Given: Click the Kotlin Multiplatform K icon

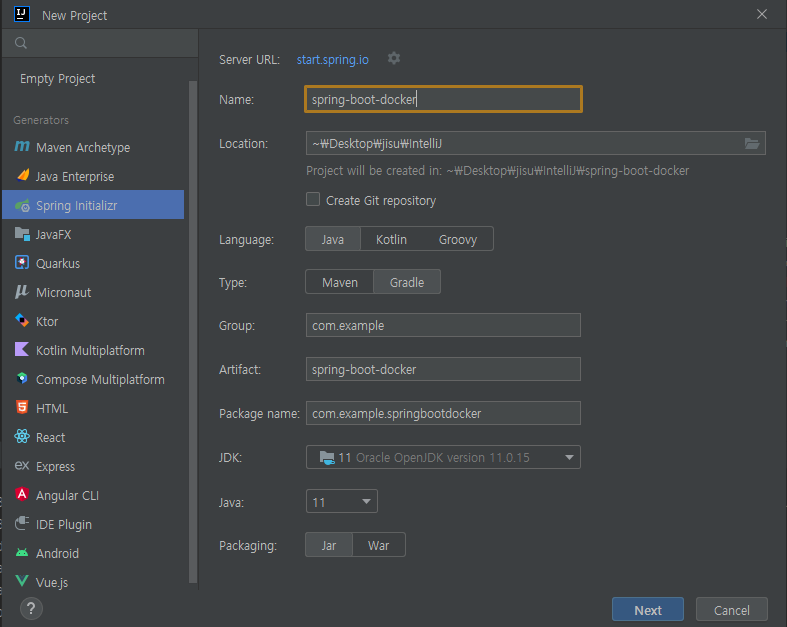Looking at the screenshot, I should 22,349.
